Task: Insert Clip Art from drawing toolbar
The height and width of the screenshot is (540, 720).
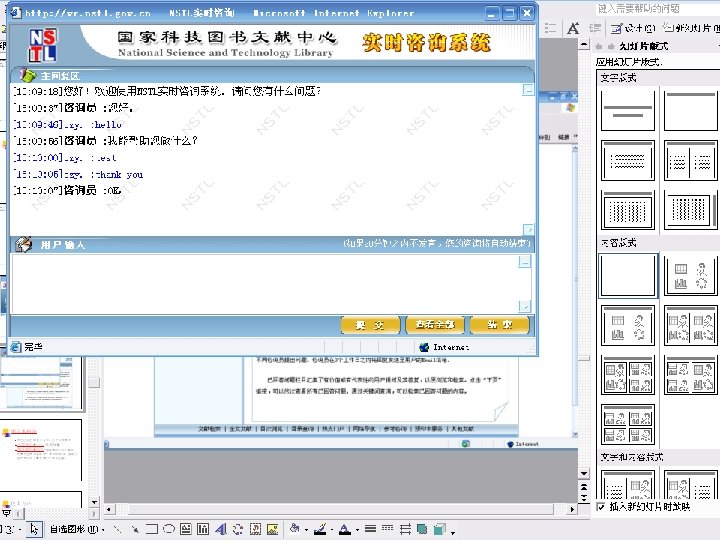Action: click(255, 529)
